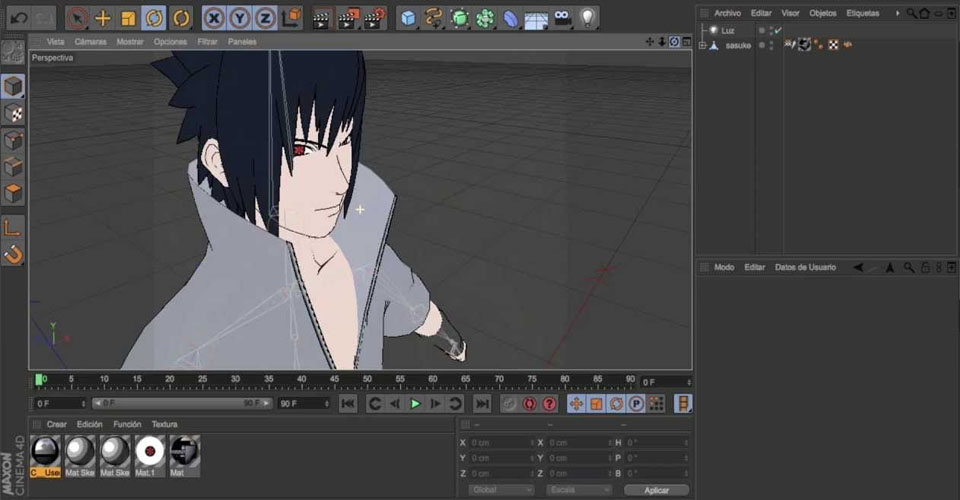Open Objetos menu in Object Manager
This screenshot has width=960, height=500.
pos(823,13)
